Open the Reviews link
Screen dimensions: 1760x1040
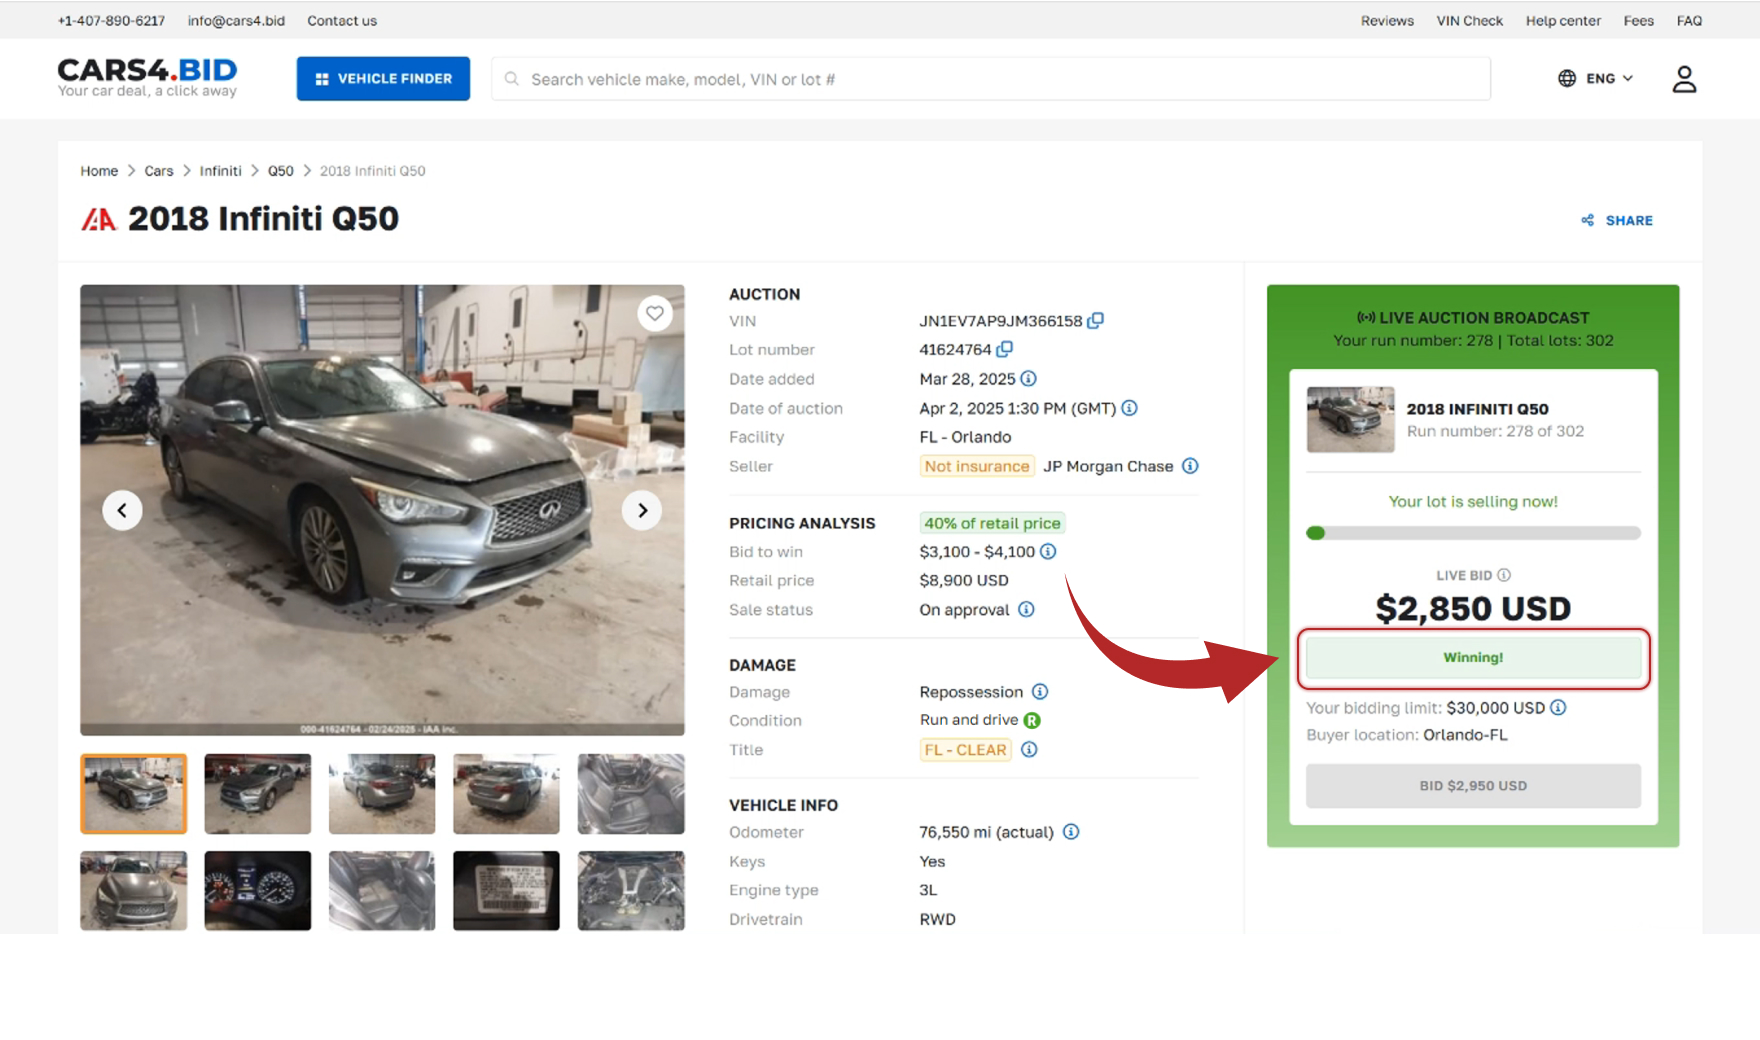[1387, 21]
